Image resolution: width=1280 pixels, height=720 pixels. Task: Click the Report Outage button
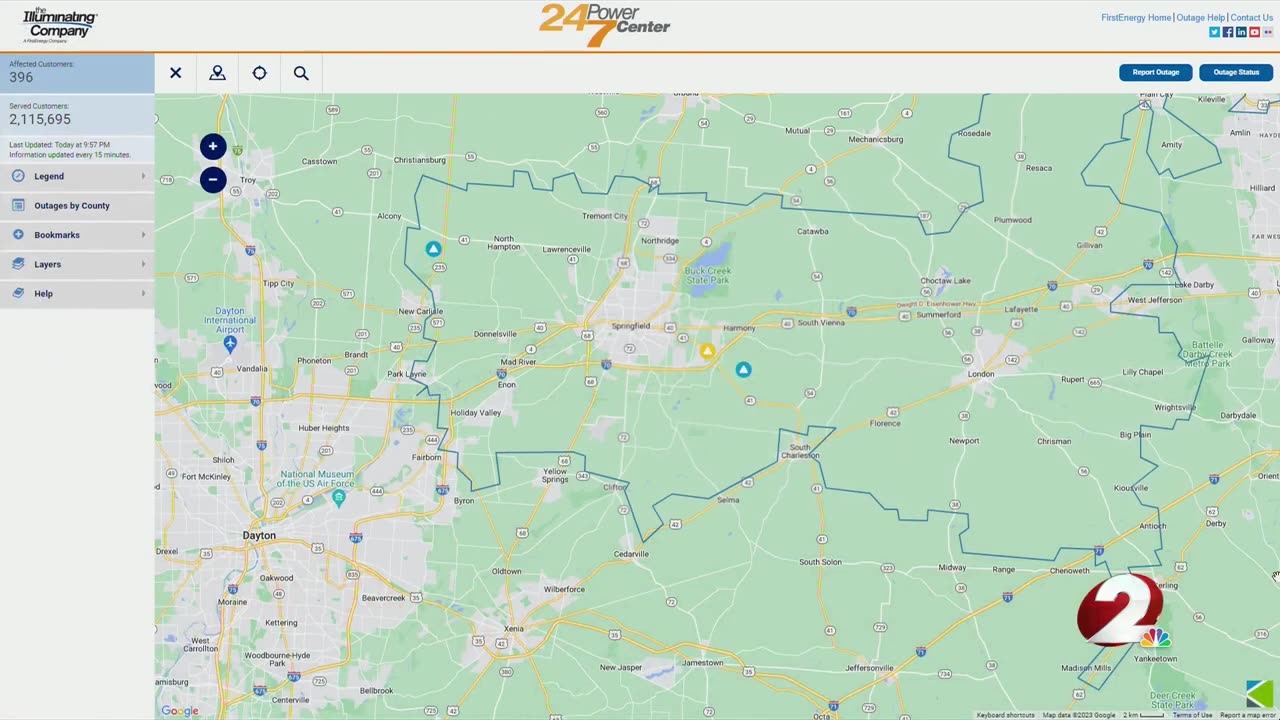pos(1155,72)
